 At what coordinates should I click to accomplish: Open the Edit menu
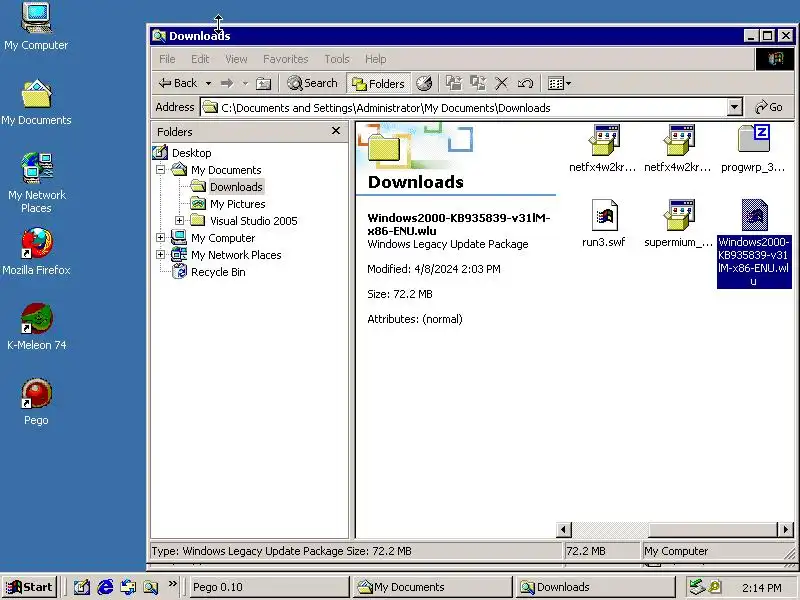pyautogui.click(x=200, y=59)
